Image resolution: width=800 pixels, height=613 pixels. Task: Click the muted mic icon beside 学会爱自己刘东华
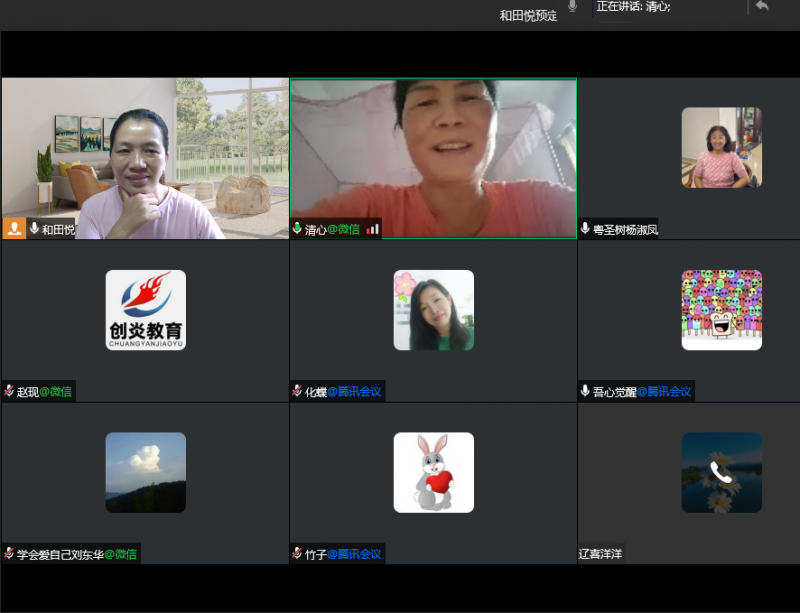(9, 553)
